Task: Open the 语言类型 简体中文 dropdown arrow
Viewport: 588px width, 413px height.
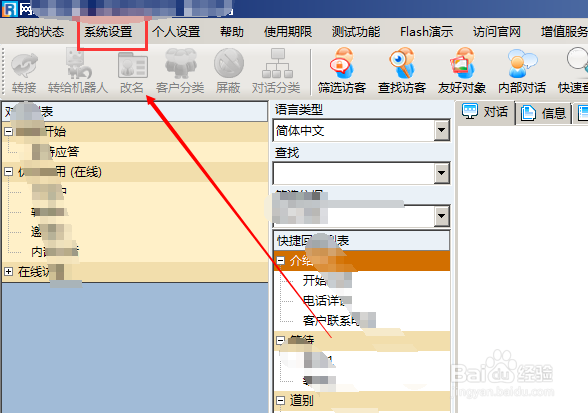Action: (x=442, y=130)
